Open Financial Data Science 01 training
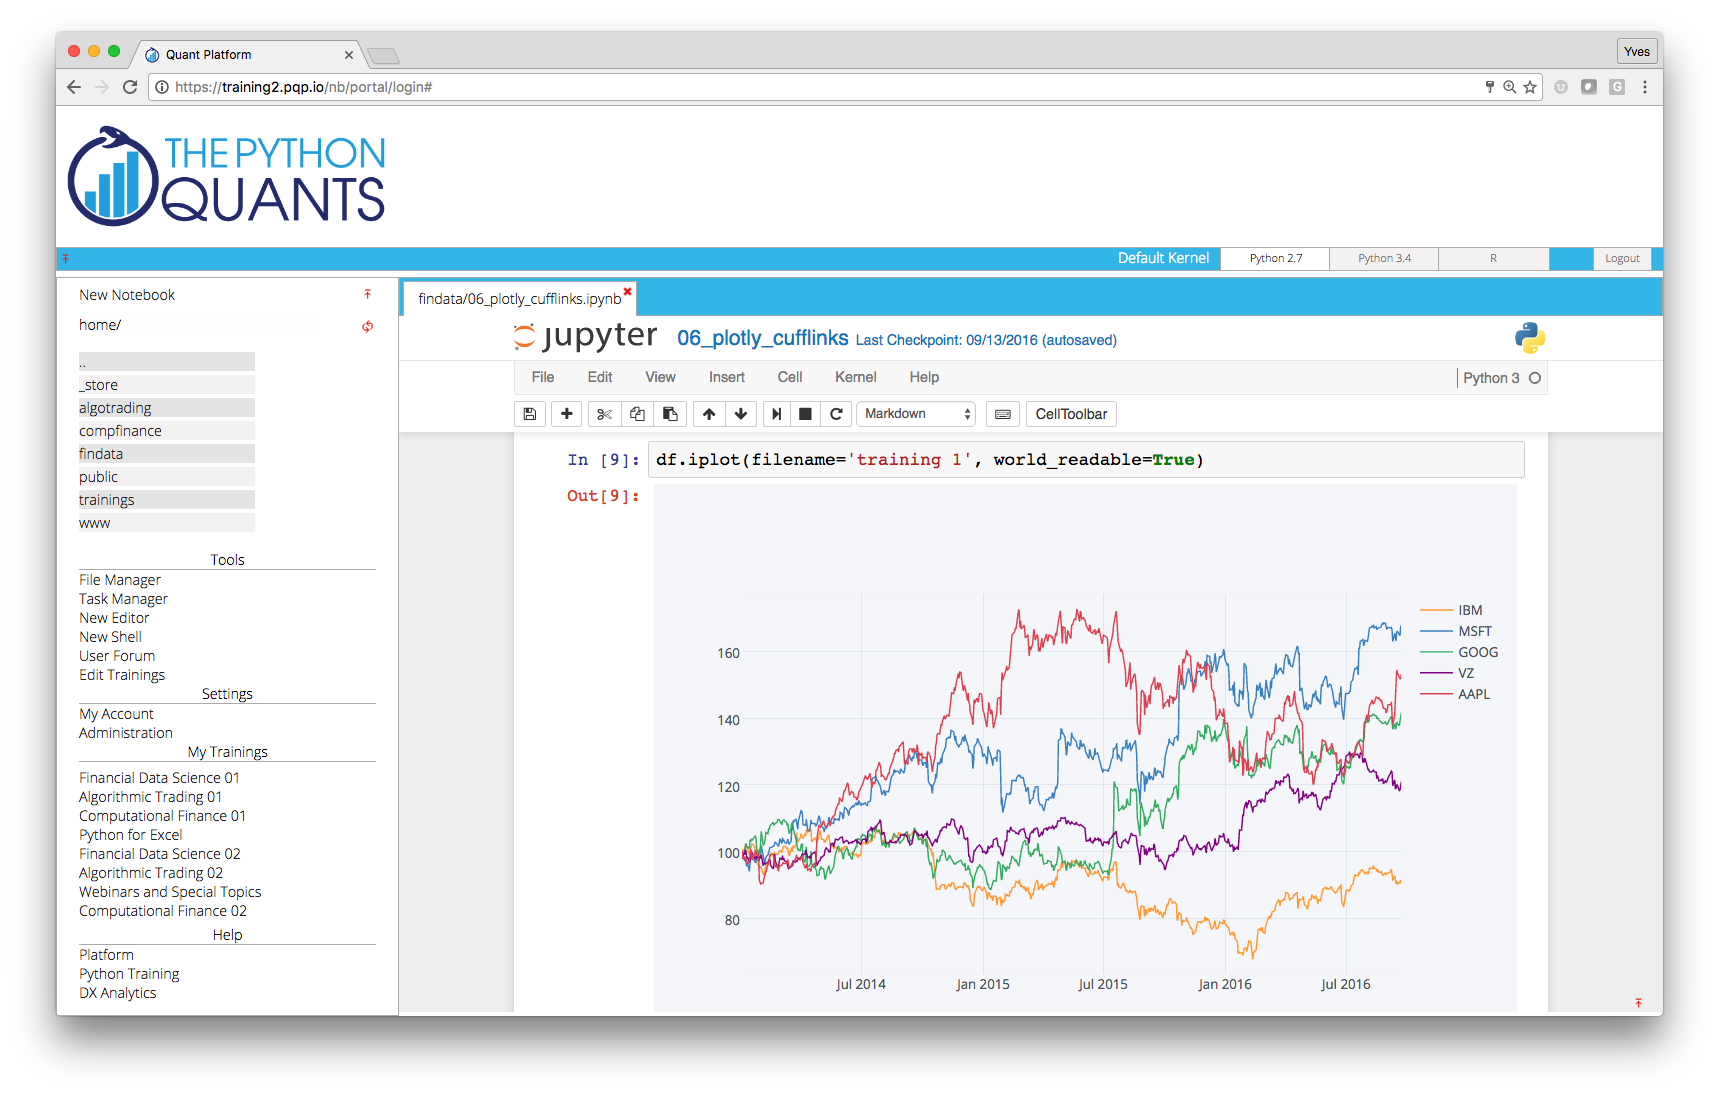Image resolution: width=1719 pixels, height=1096 pixels. pos(159,778)
